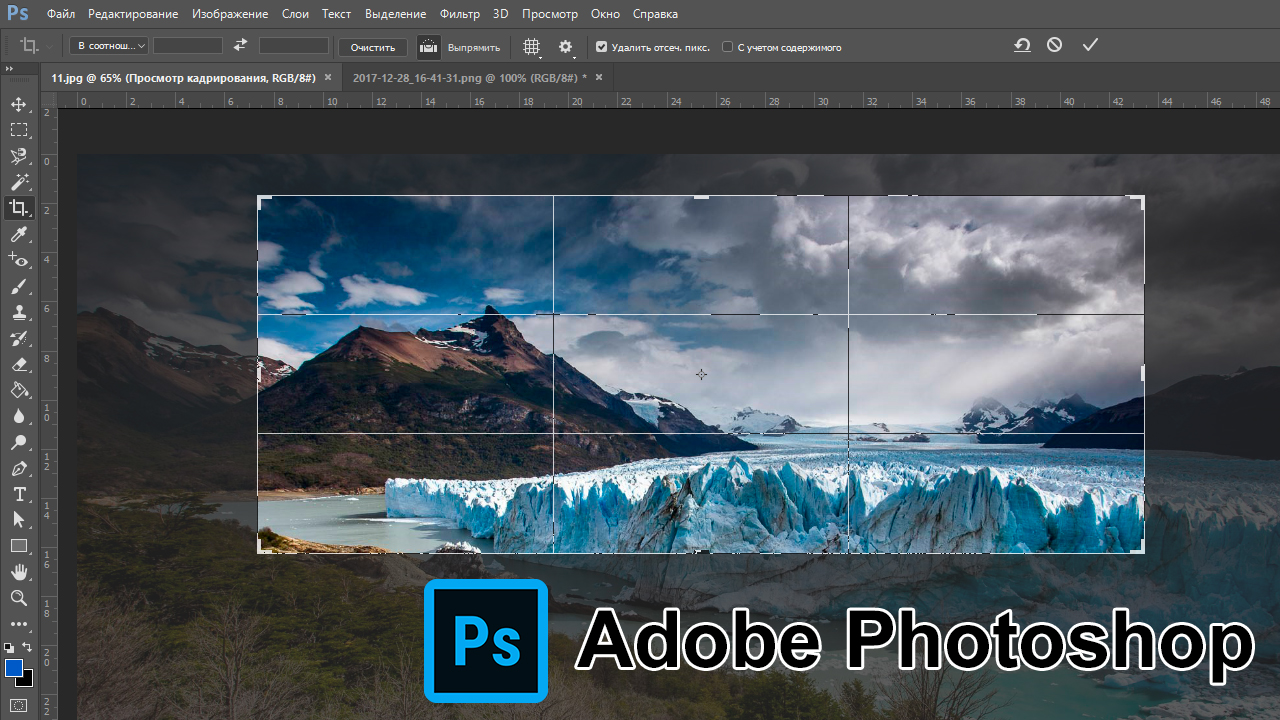Open the Фильтр menu
Screen dimensions: 1280x720
460,14
